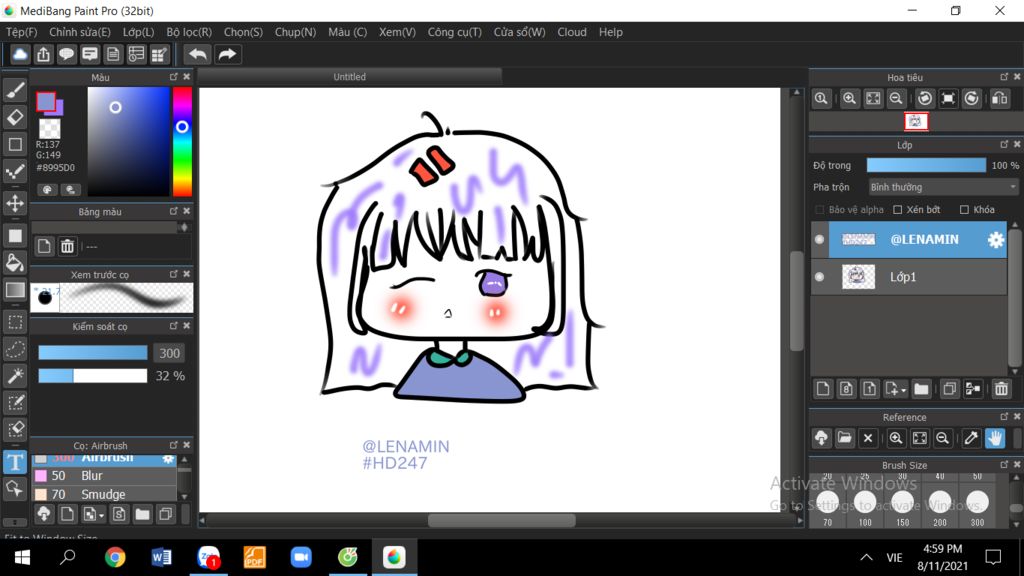Screen dimensions: 1024x576
Task: Click the brush opacity 32% slider
Action: click(93, 376)
